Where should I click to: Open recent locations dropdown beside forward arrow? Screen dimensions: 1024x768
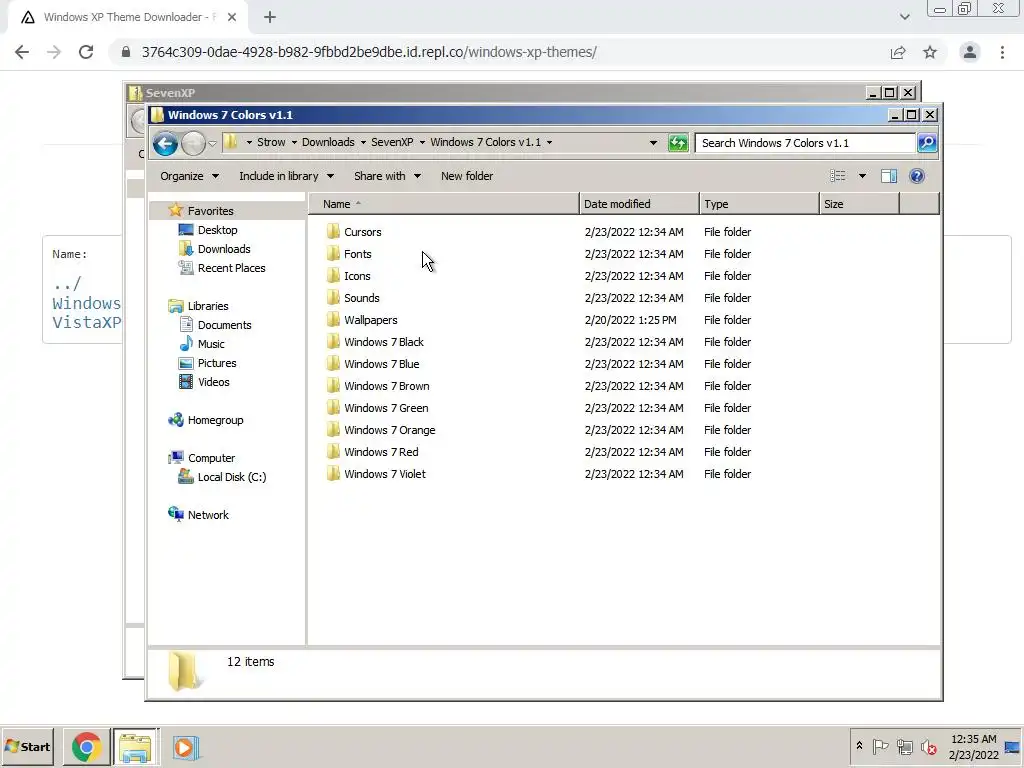[212, 144]
